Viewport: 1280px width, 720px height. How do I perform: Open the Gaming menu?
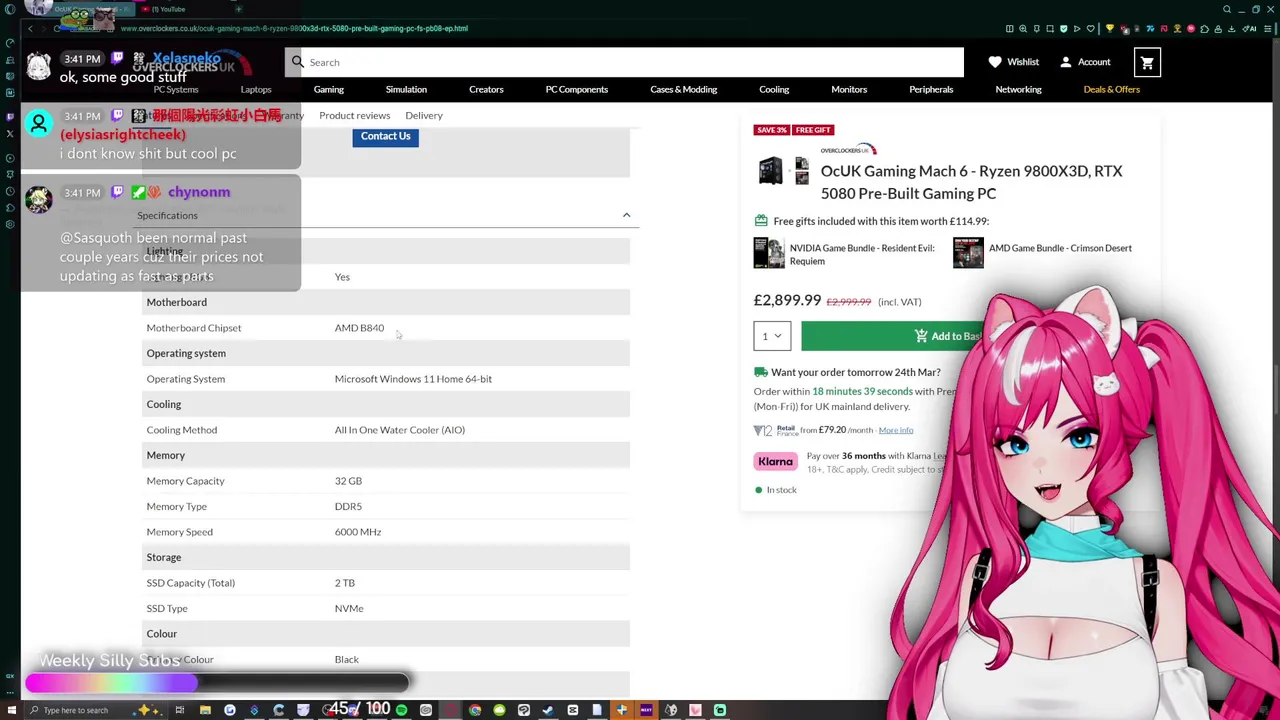329,89
